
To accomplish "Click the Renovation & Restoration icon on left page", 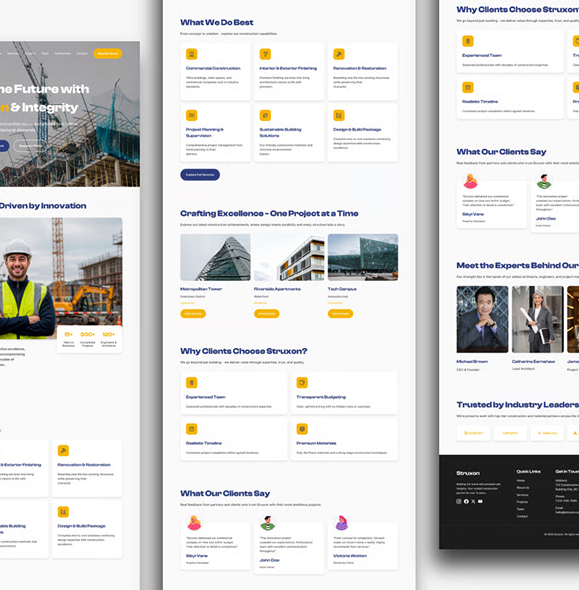I will [x=63, y=450].
